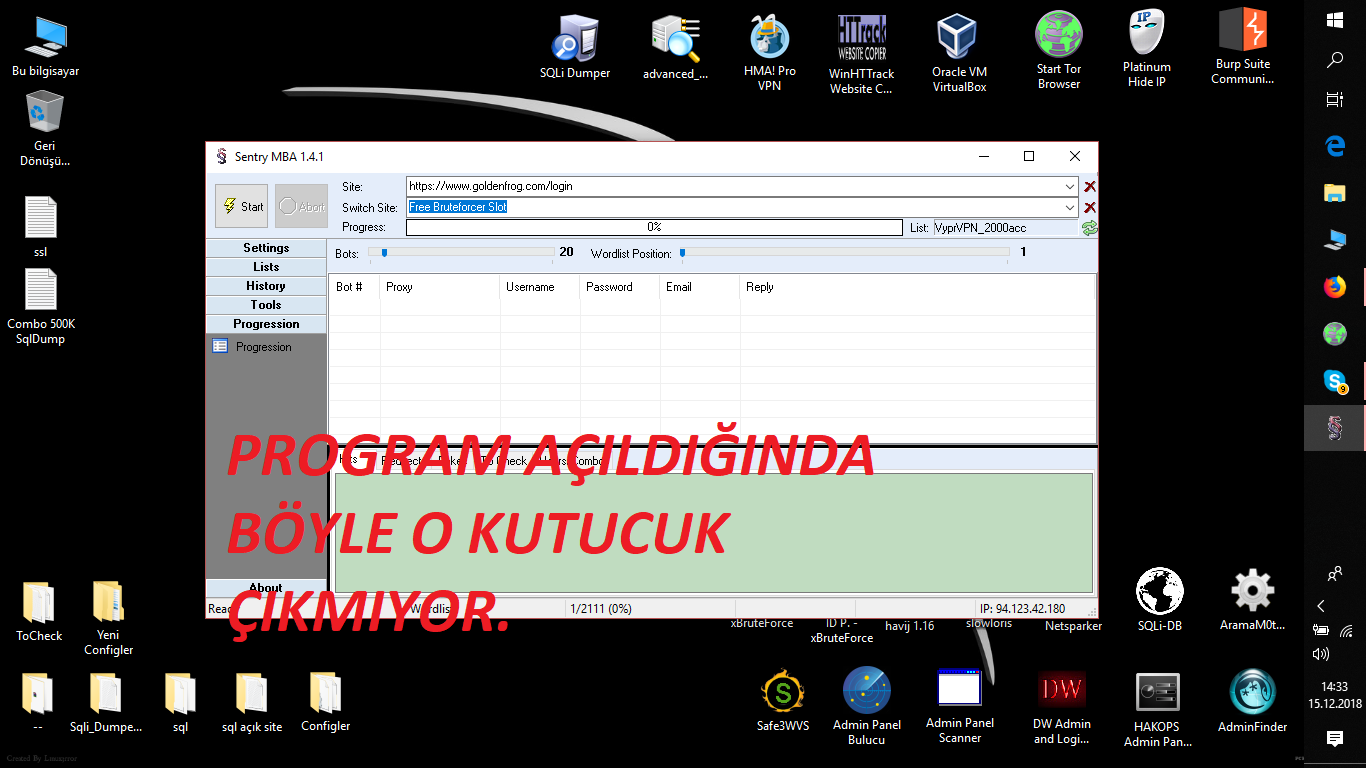1366x768 pixels.
Task: Open Firefox from the taskbar
Action: click(1335, 287)
